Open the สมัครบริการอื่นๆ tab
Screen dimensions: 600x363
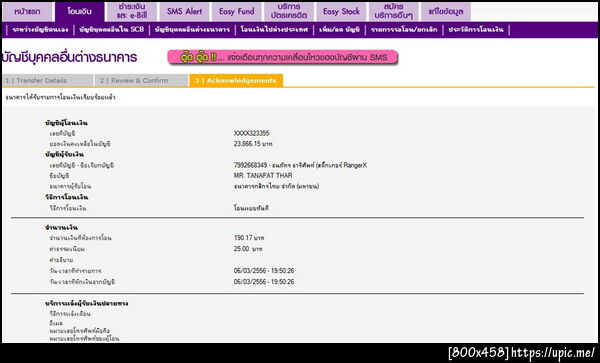click(x=393, y=12)
